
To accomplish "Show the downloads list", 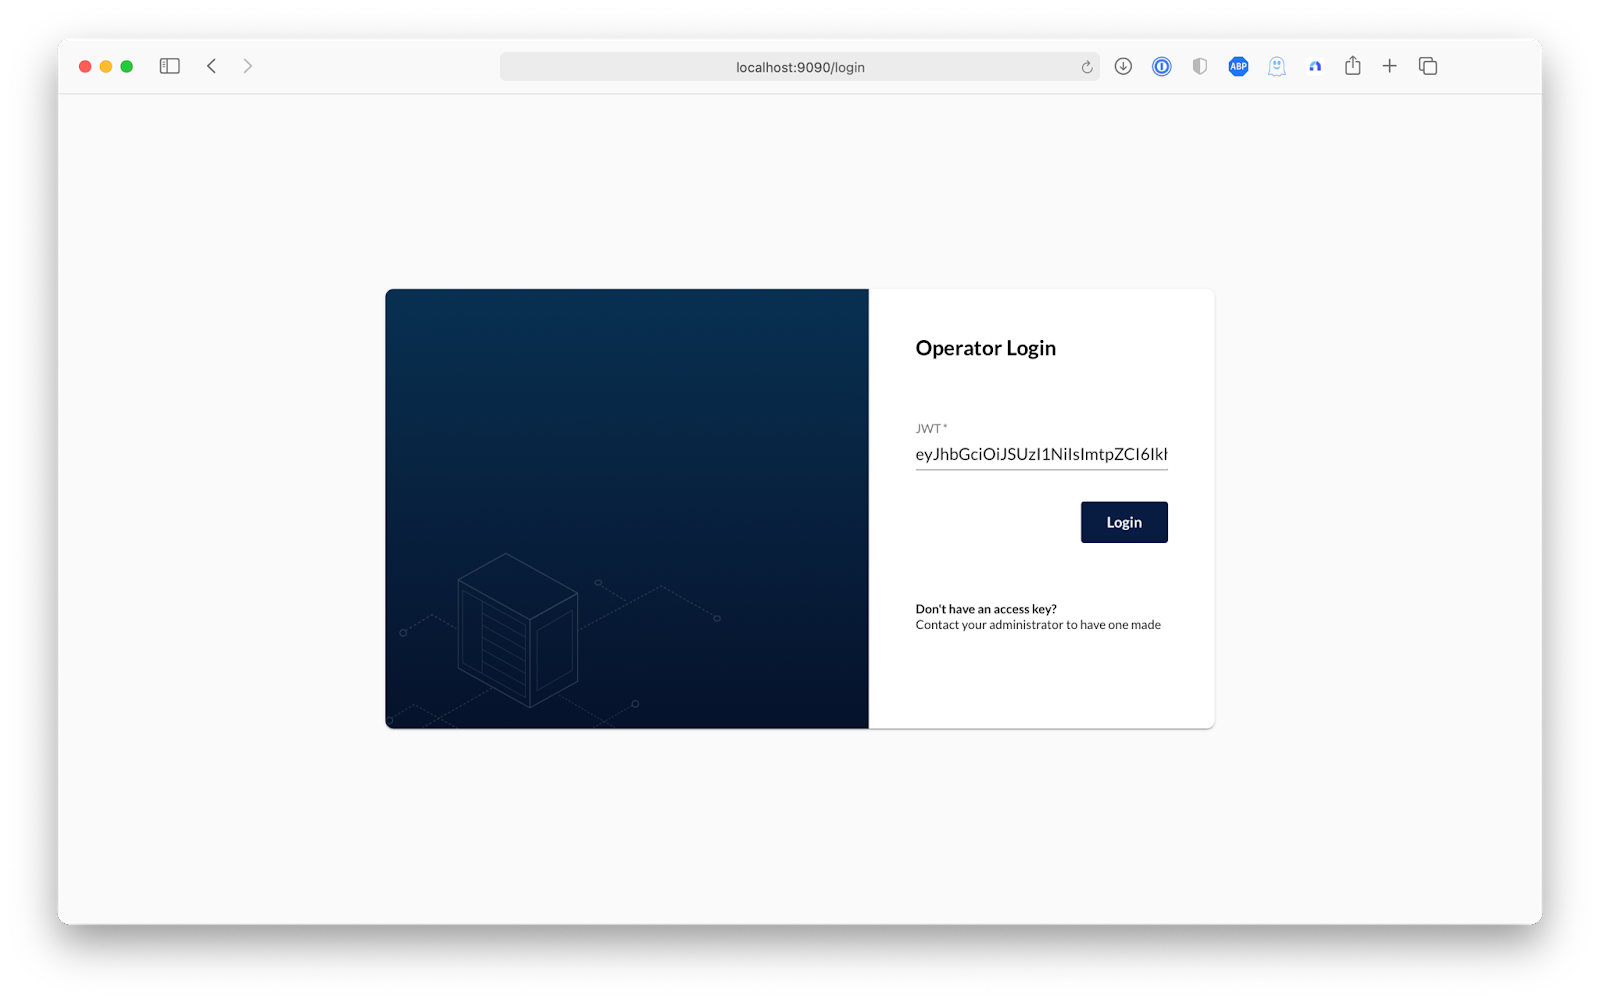I will click(x=1123, y=66).
